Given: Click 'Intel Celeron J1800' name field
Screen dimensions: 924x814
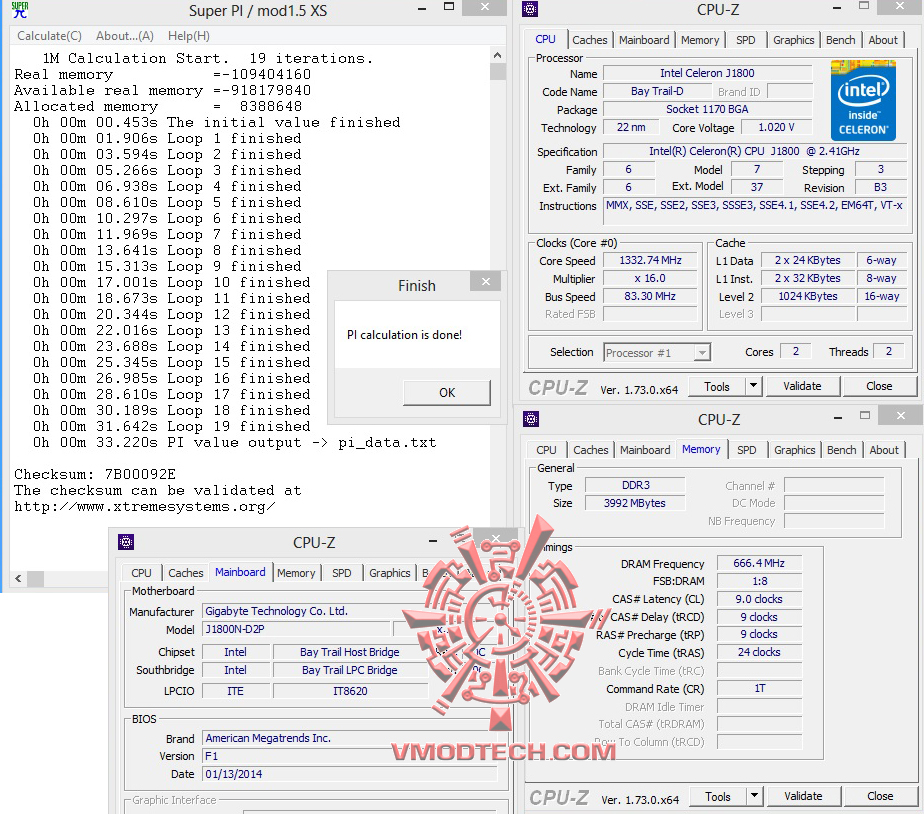Looking at the screenshot, I should [x=707, y=73].
